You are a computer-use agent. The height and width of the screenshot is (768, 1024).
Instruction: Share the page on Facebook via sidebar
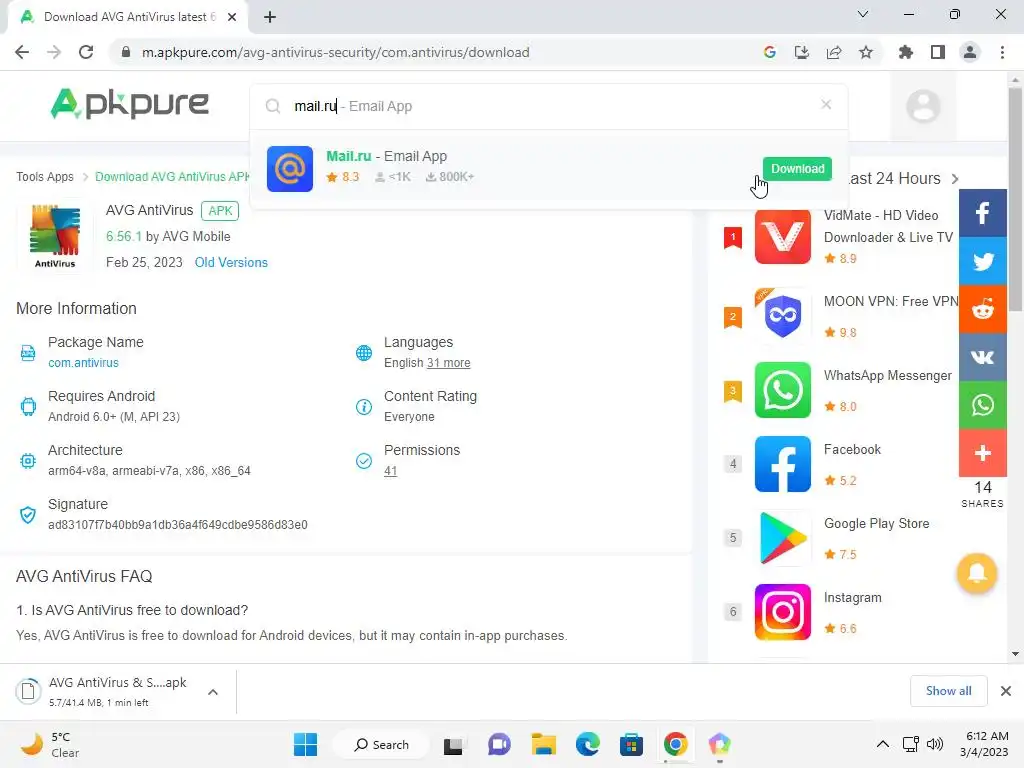(x=982, y=213)
